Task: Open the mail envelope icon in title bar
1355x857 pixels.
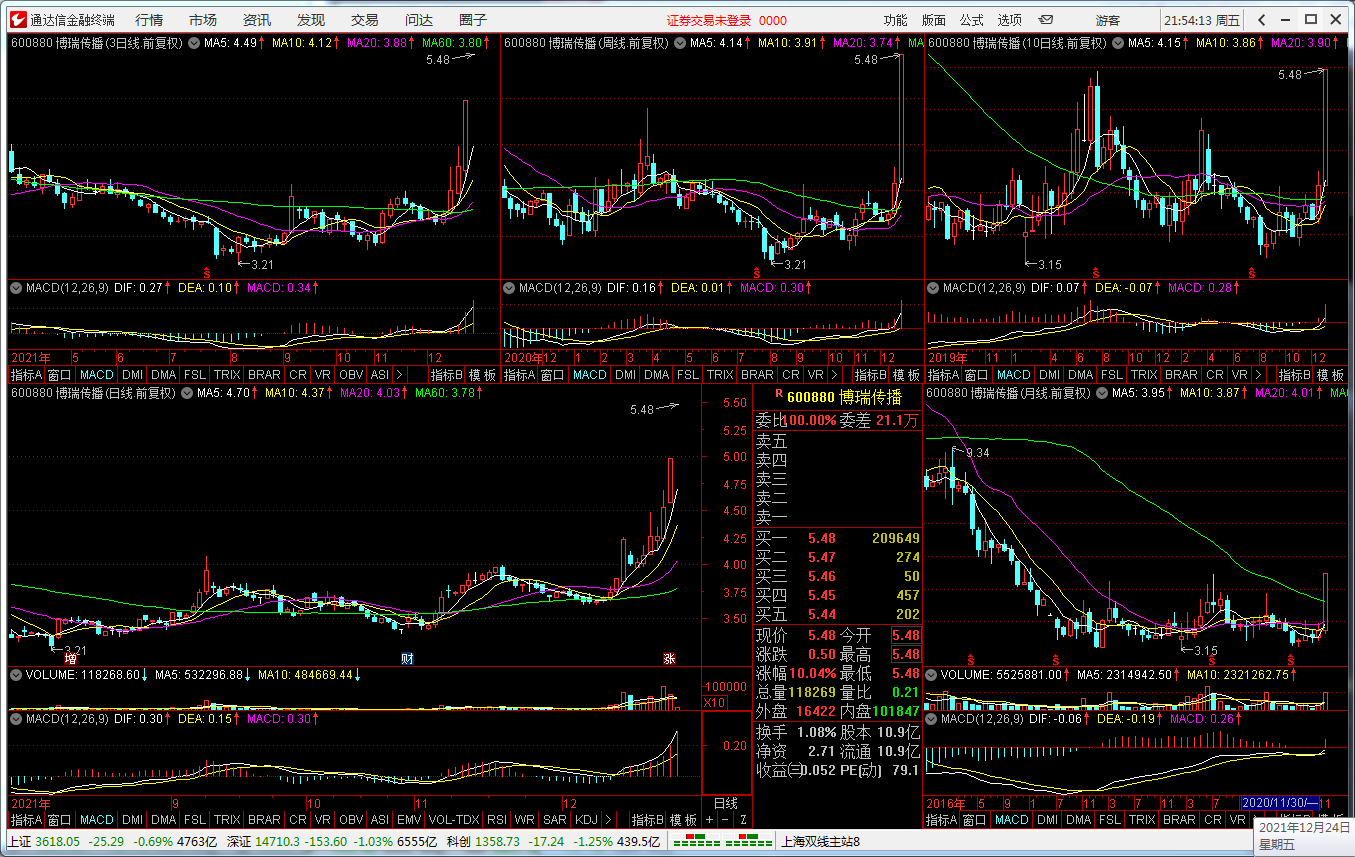Action: click(x=1046, y=20)
